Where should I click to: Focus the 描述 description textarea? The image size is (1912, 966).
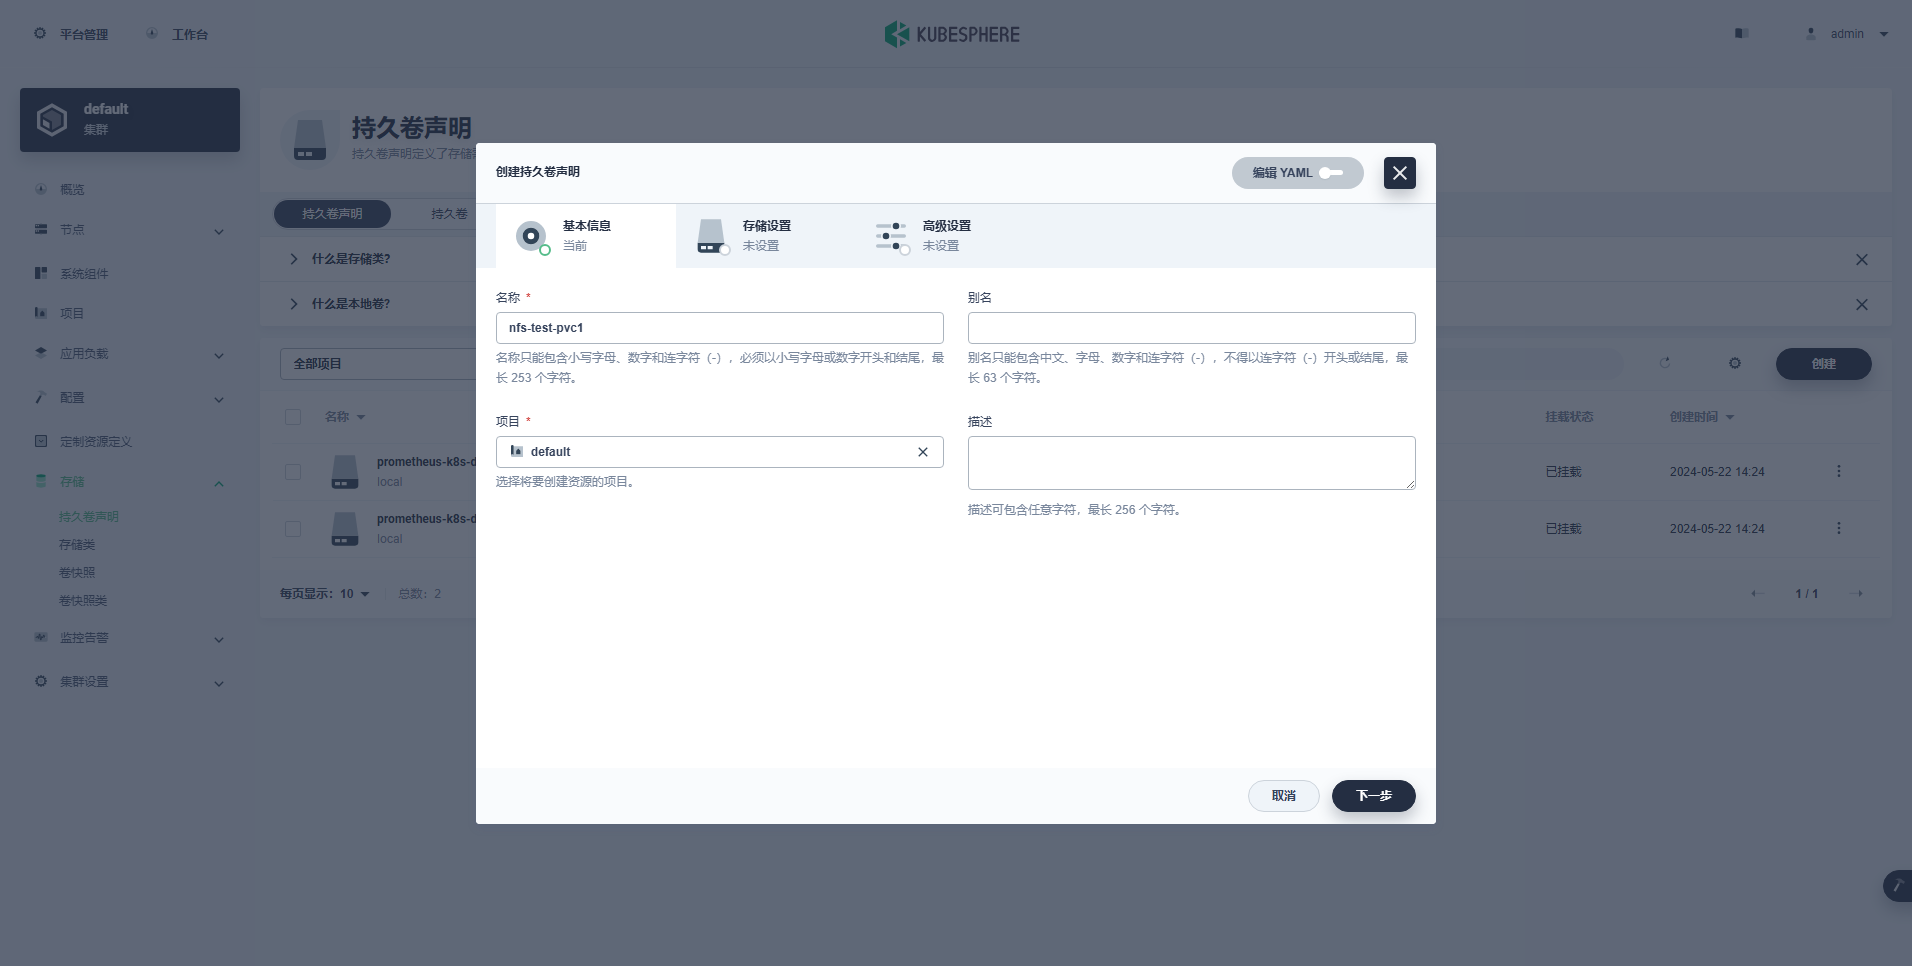pos(1192,463)
